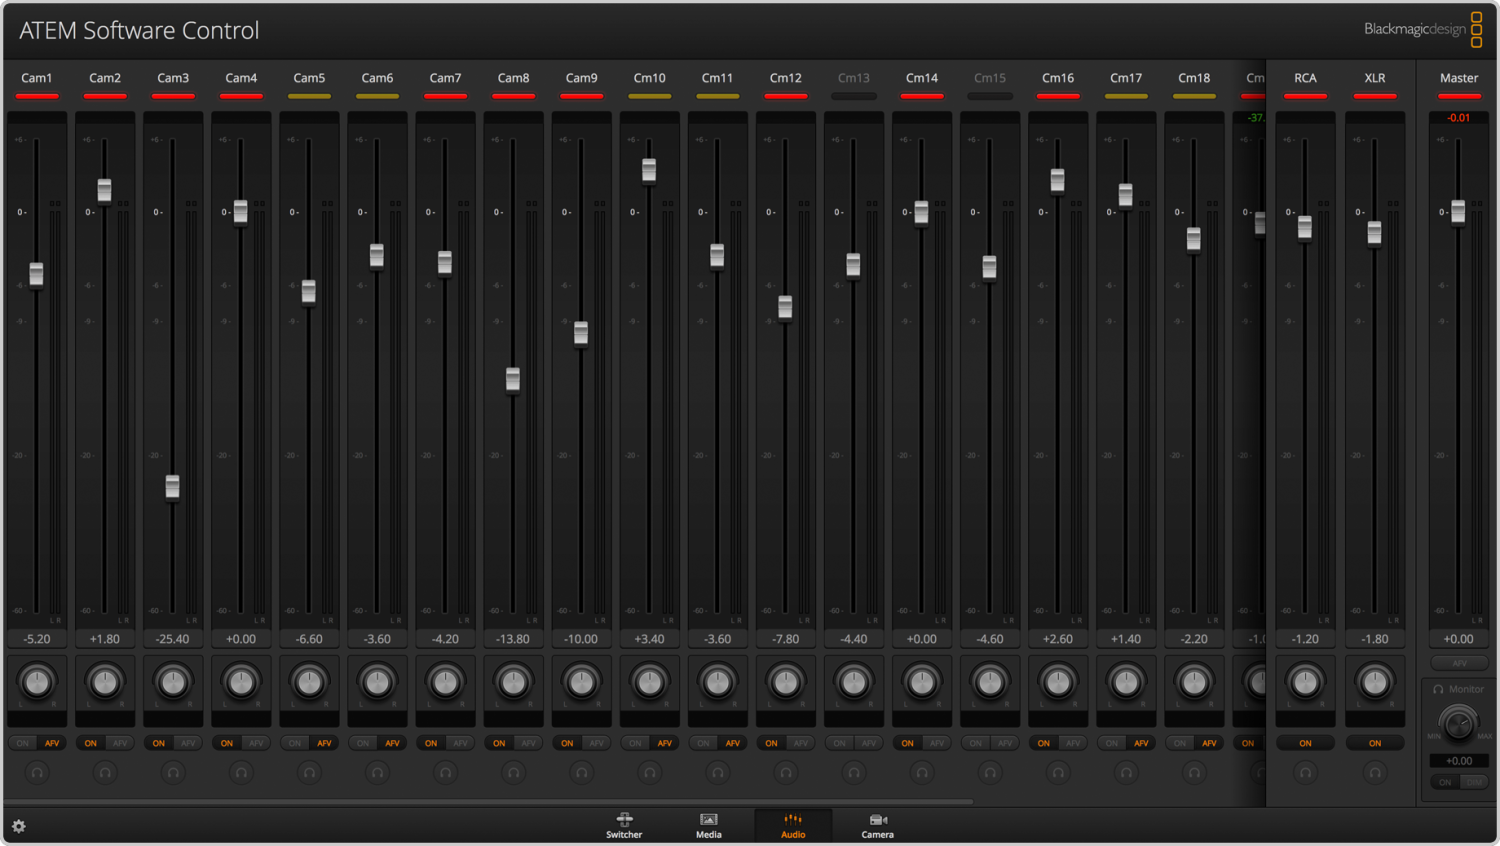1500x846 pixels.
Task: Click the Blackmagic Design three-dot icon
Action: (1477, 30)
